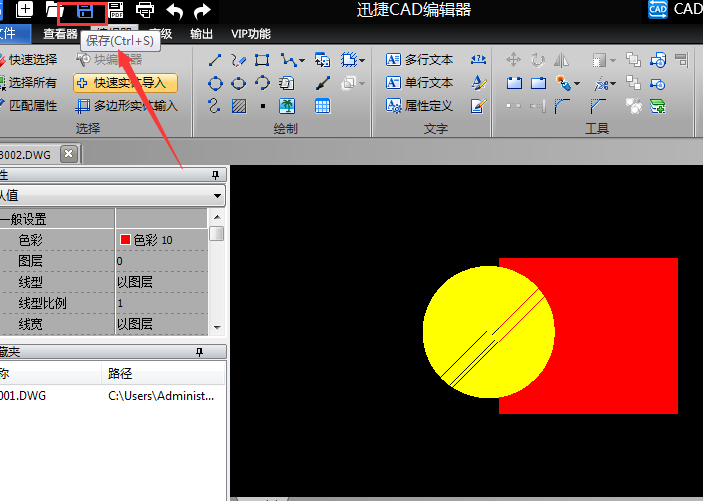The width and height of the screenshot is (703, 501).
Task: Click Select All (选择所有) button
Action: tap(29, 83)
